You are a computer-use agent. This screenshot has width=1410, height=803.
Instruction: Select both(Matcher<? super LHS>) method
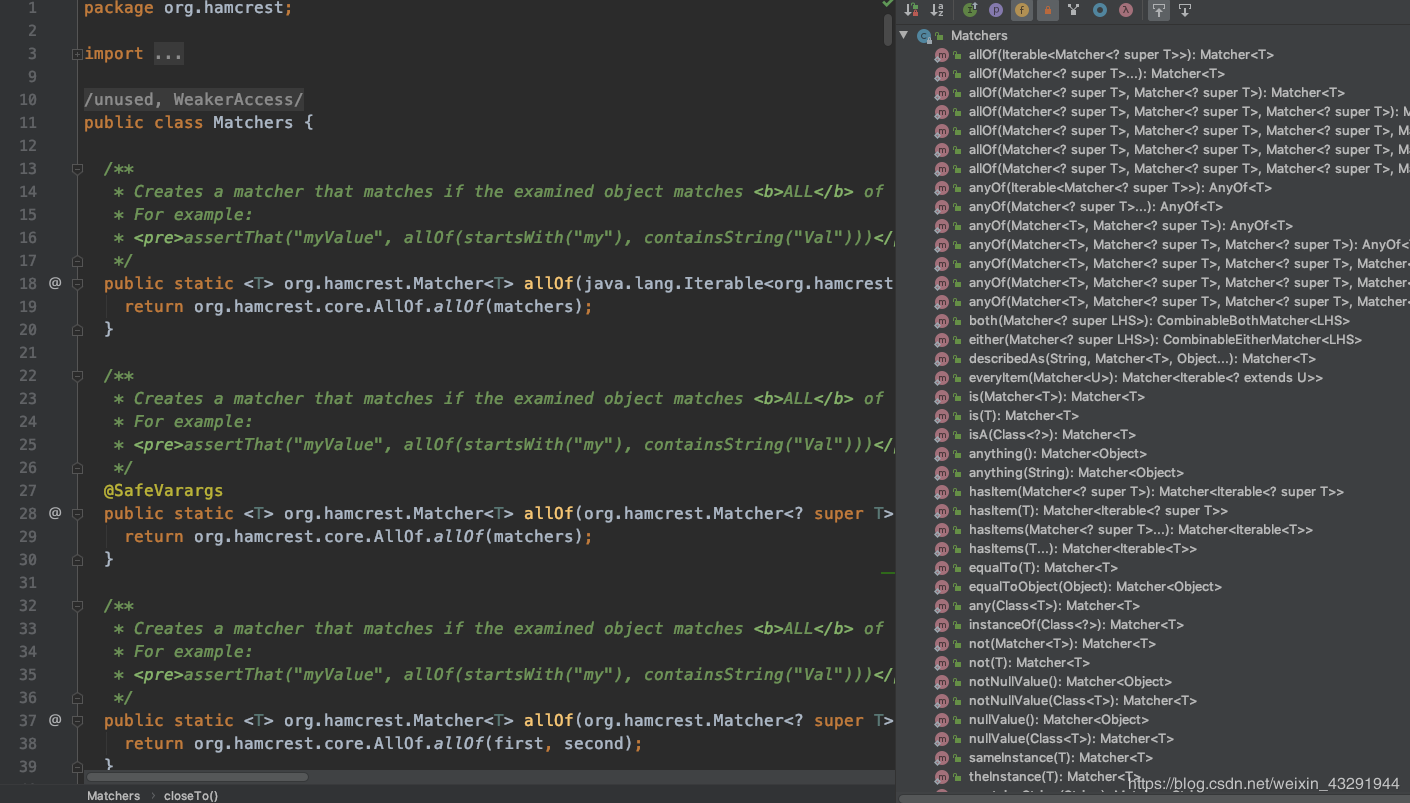pos(1159,321)
